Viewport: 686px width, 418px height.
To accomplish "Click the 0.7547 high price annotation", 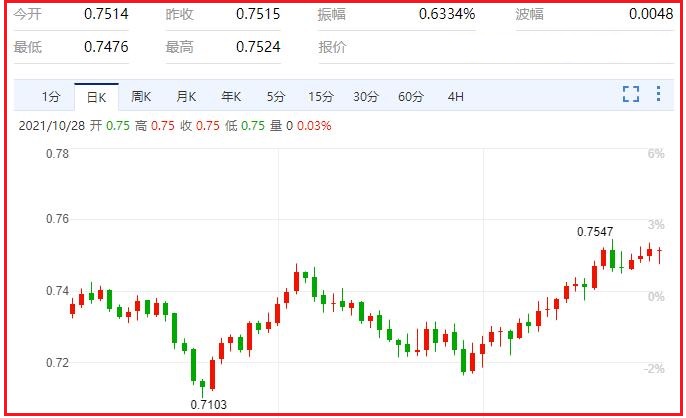I will pyautogui.click(x=595, y=232).
